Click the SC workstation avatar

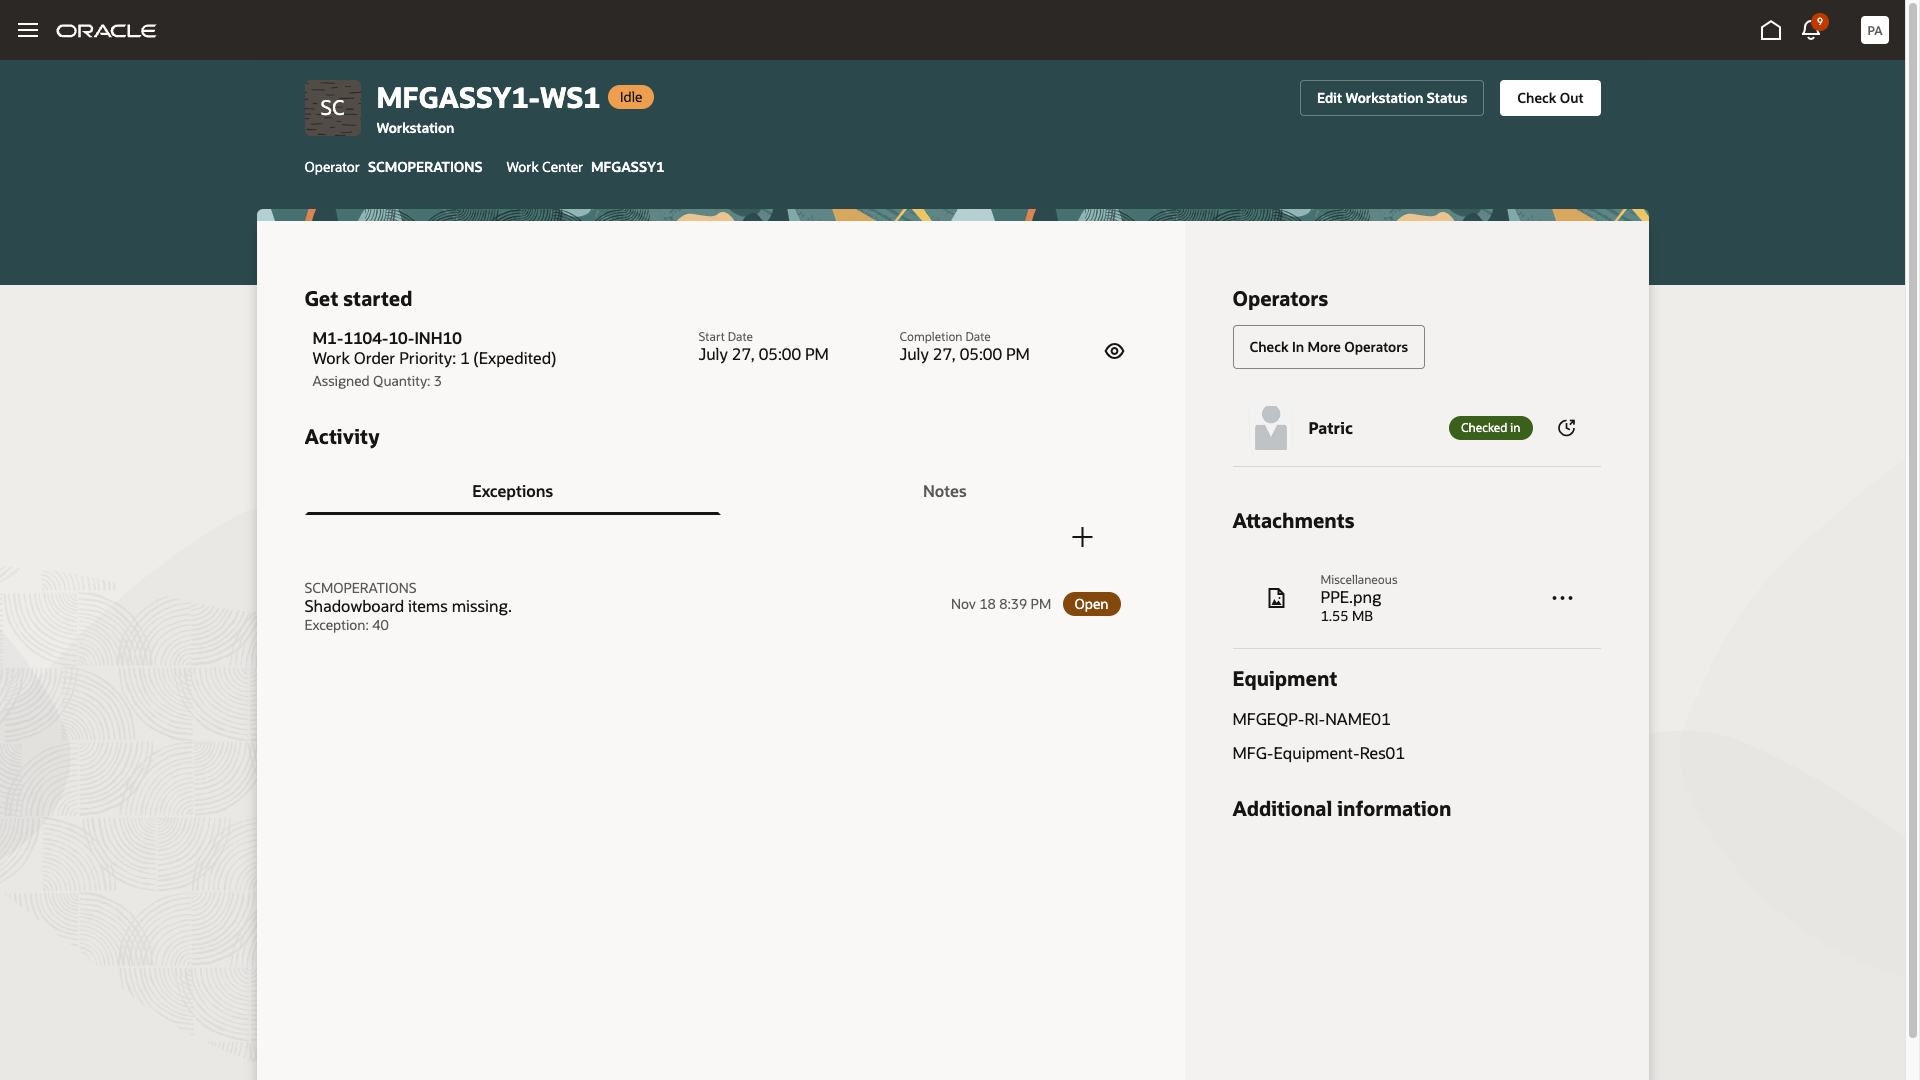[x=333, y=108]
